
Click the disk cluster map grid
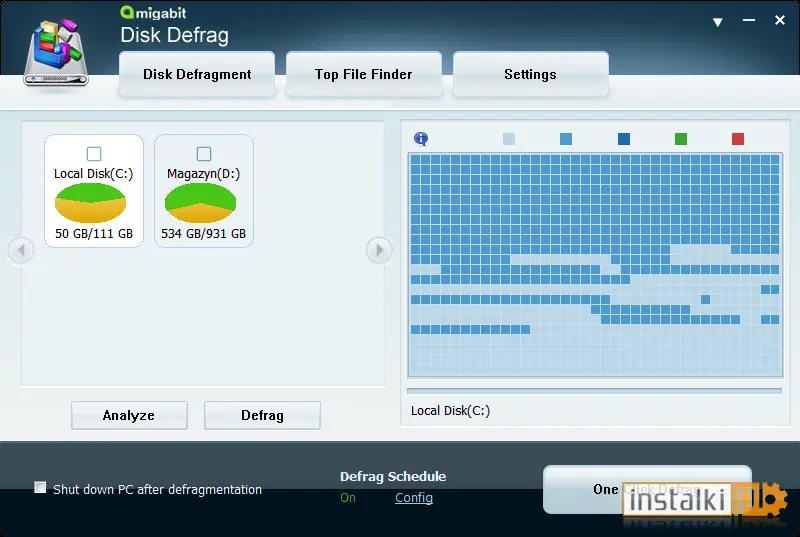coord(595,265)
